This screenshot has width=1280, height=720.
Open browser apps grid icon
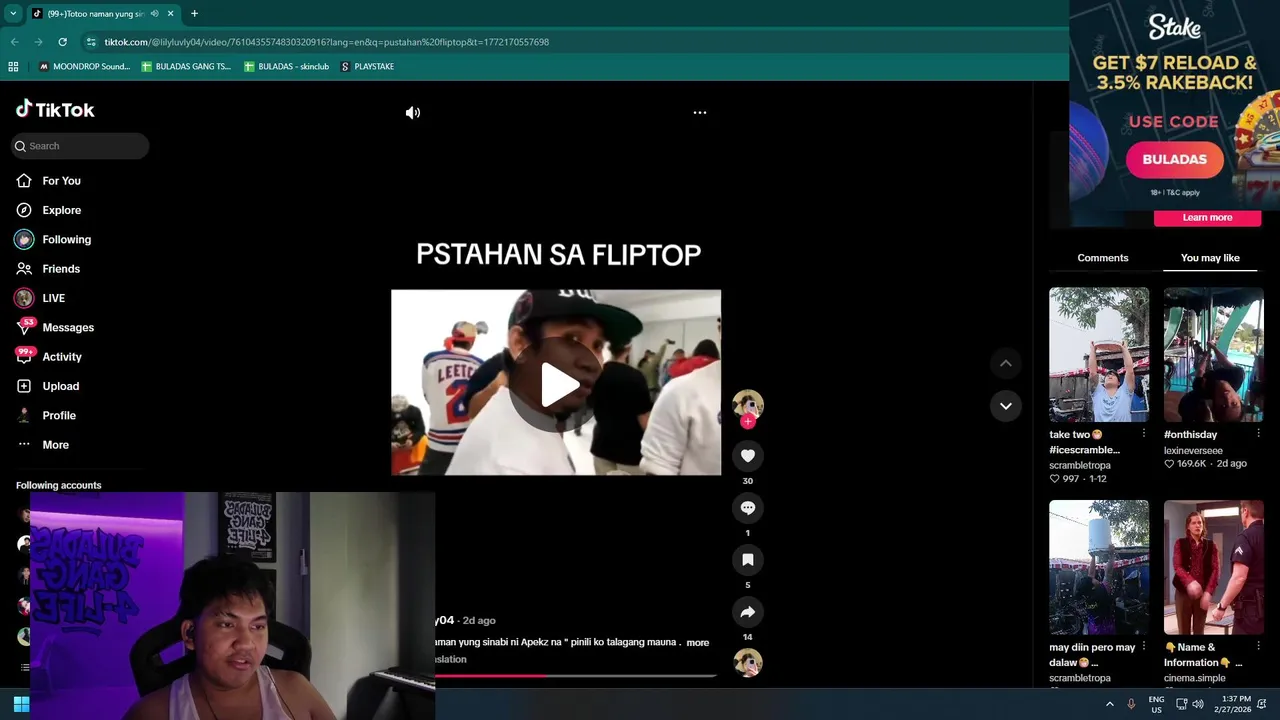tap(13, 67)
